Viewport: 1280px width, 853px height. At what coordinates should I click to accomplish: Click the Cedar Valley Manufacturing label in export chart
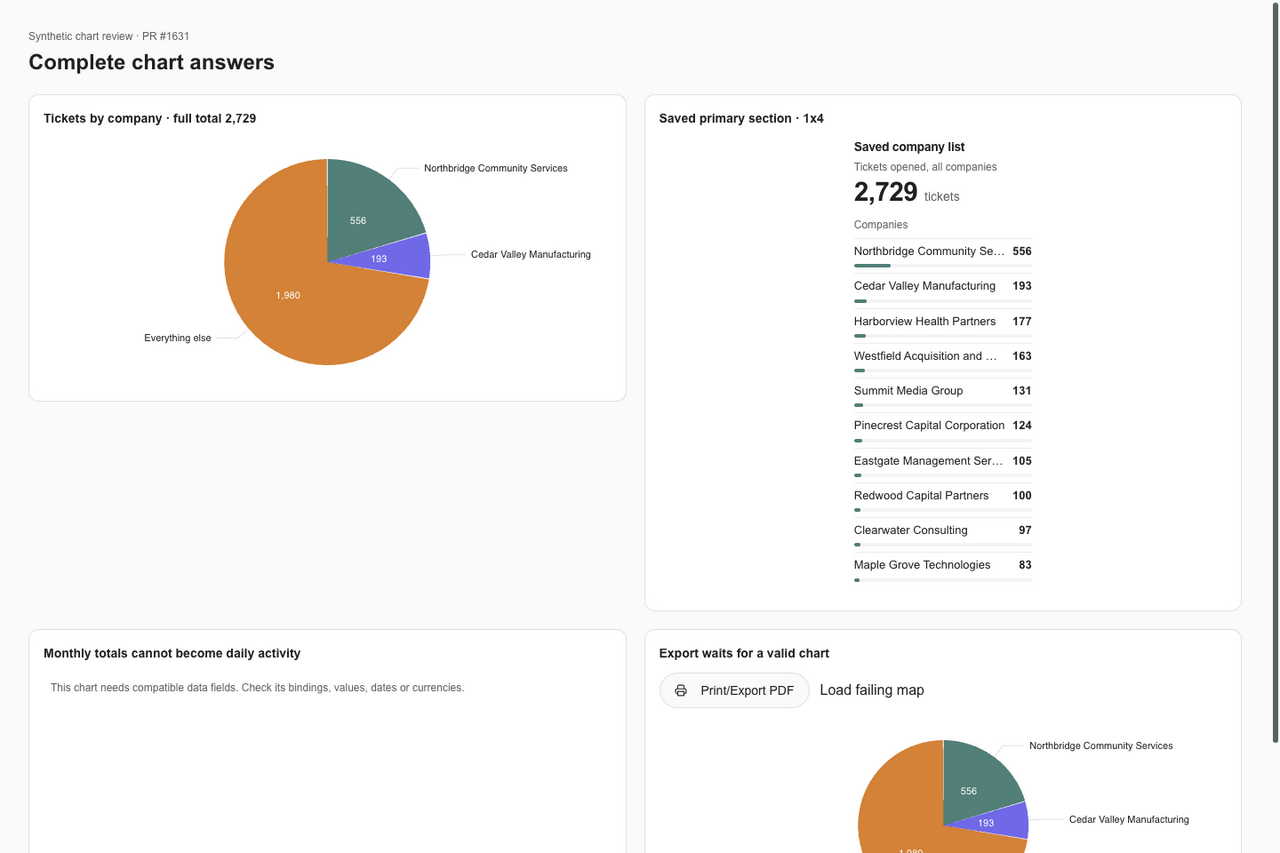[x=1129, y=820]
